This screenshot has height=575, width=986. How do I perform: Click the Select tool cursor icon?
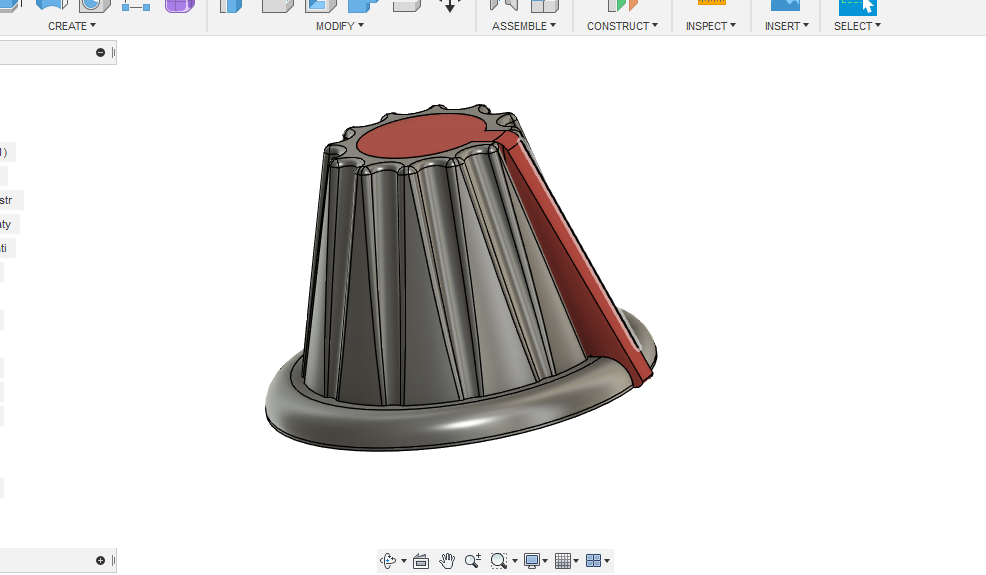[x=858, y=5]
